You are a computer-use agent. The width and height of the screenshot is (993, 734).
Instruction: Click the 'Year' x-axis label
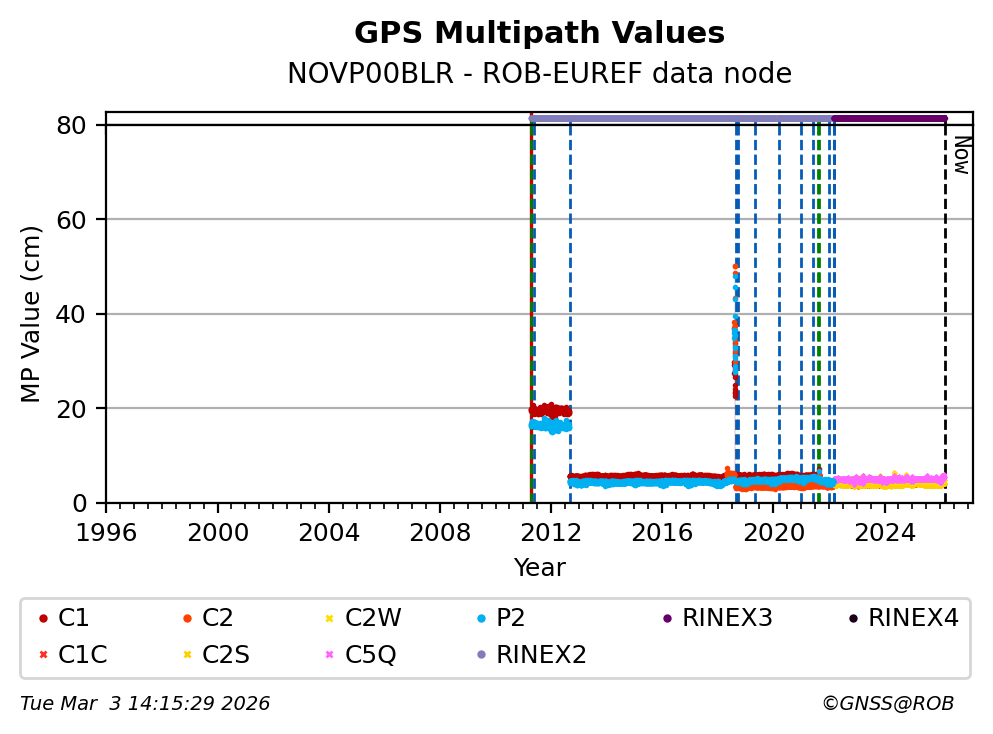[539, 568]
